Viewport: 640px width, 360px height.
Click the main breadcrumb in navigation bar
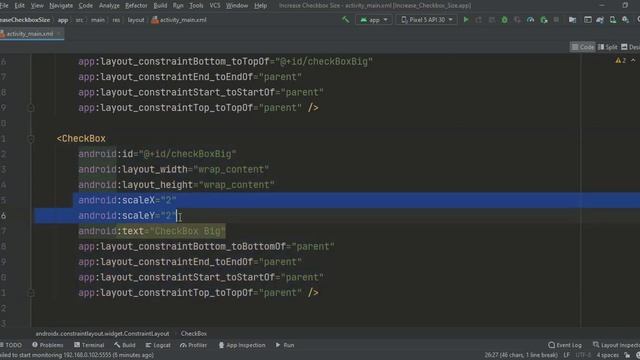[98, 20]
